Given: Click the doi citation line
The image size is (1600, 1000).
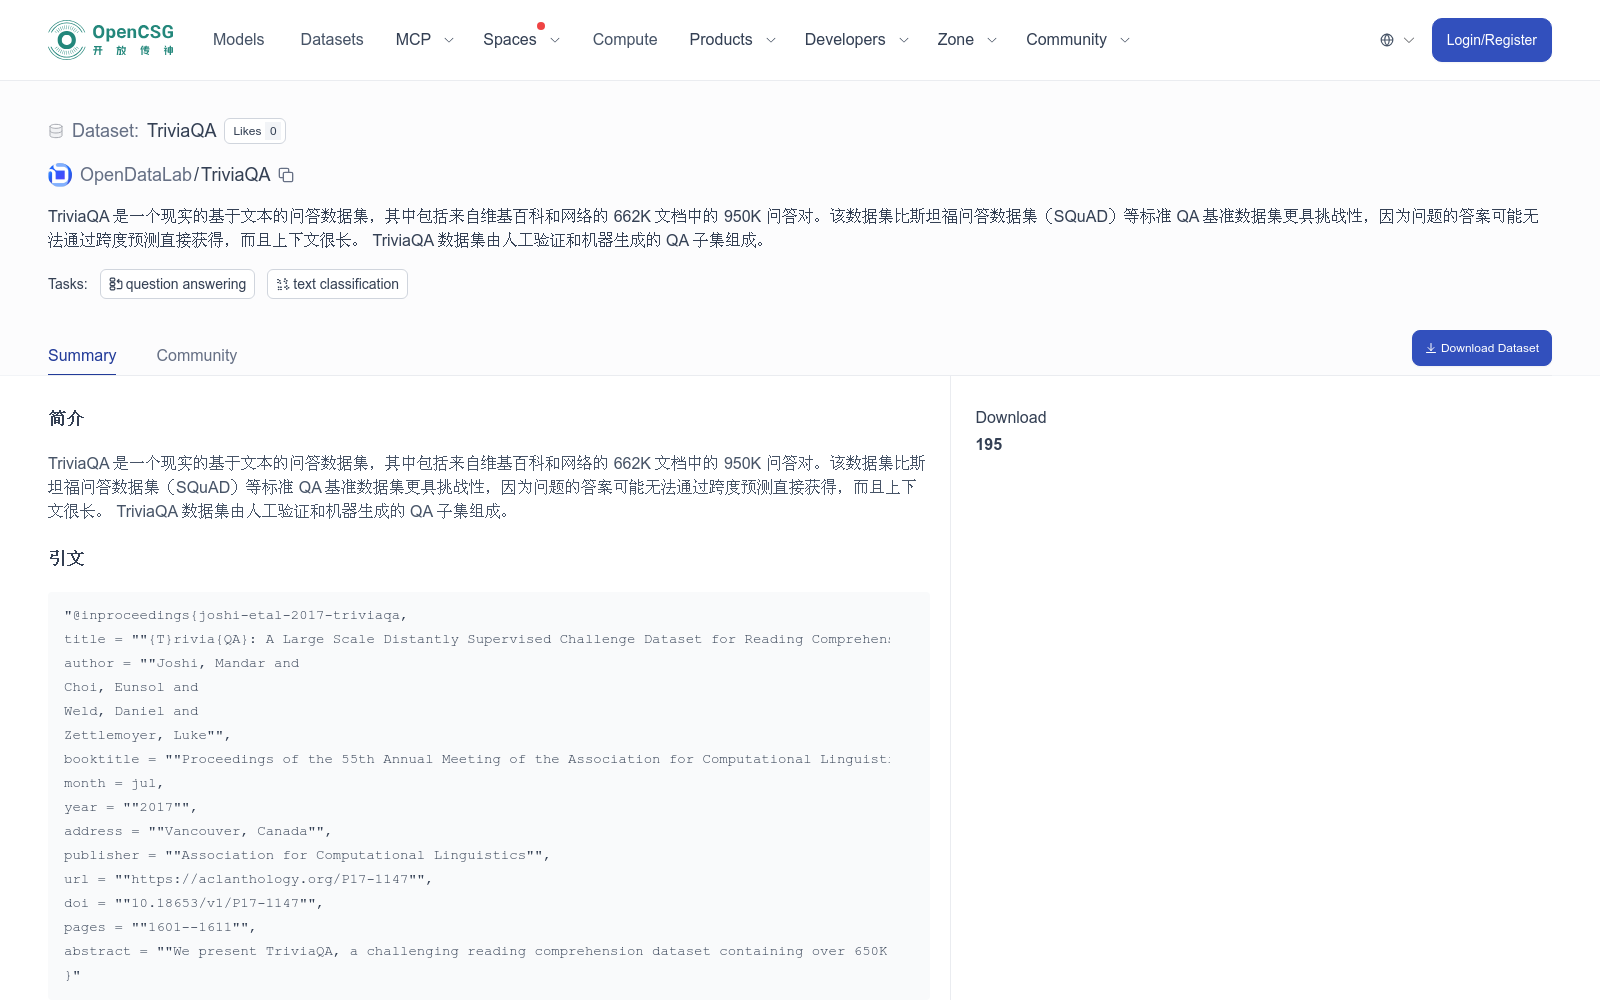Looking at the screenshot, I should click(194, 903).
